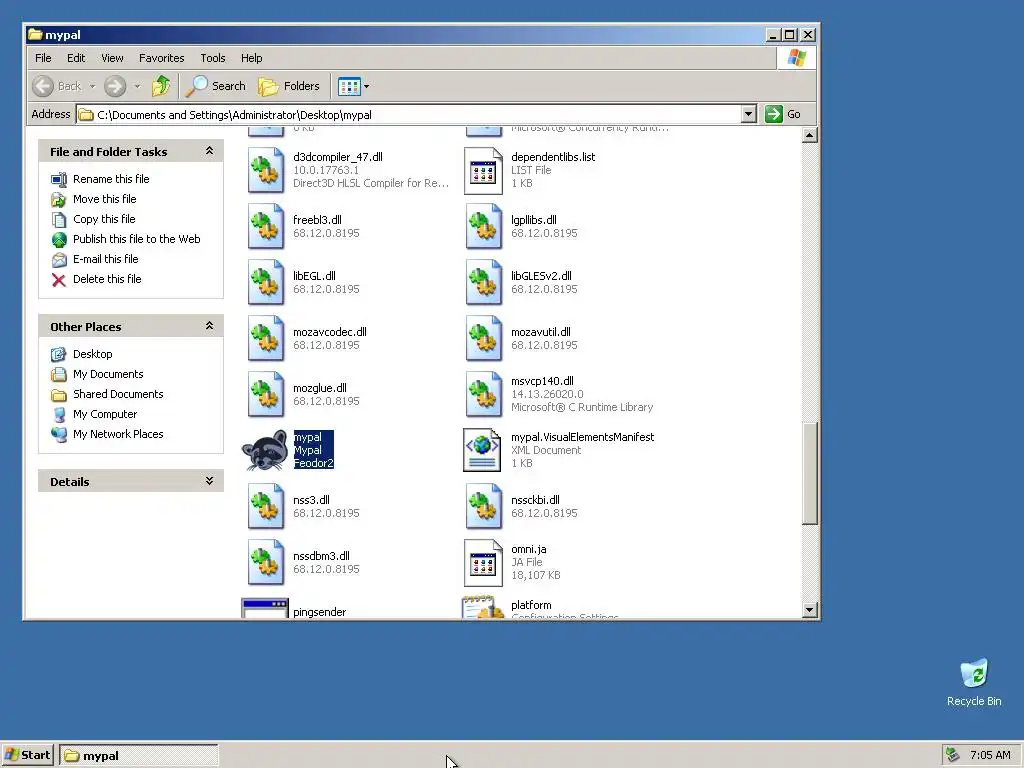Click E-mail this file link
Image resolution: width=1024 pixels, height=768 pixels.
[x=105, y=259]
